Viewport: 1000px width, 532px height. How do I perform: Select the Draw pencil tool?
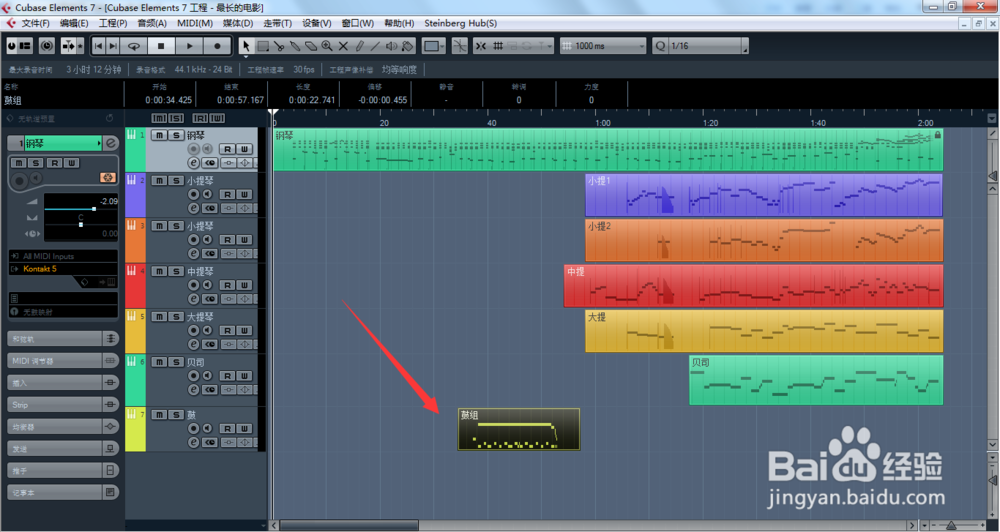click(359, 46)
